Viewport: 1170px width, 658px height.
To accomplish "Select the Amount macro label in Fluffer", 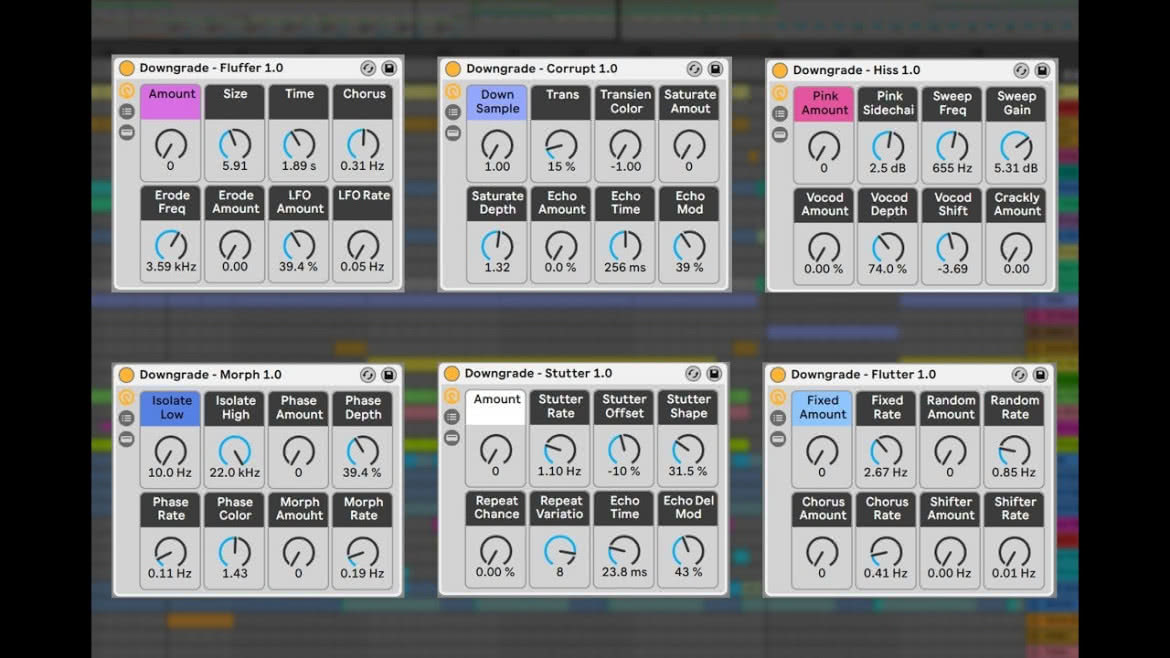I will pyautogui.click(x=171, y=101).
